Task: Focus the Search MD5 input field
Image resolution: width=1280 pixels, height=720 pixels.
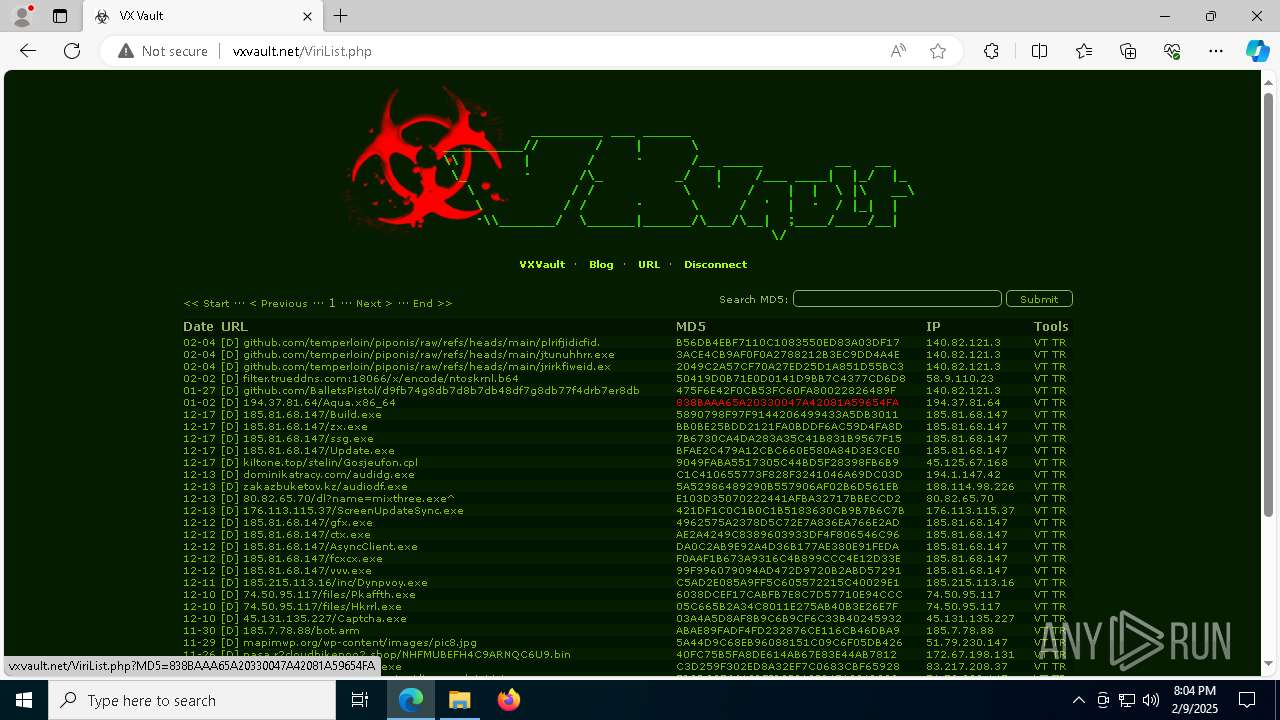Action: pos(897,299)
